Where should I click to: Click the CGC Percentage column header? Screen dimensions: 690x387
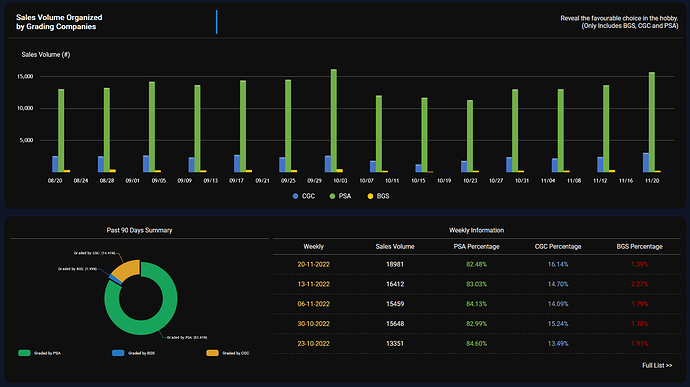tap(558, 247)
